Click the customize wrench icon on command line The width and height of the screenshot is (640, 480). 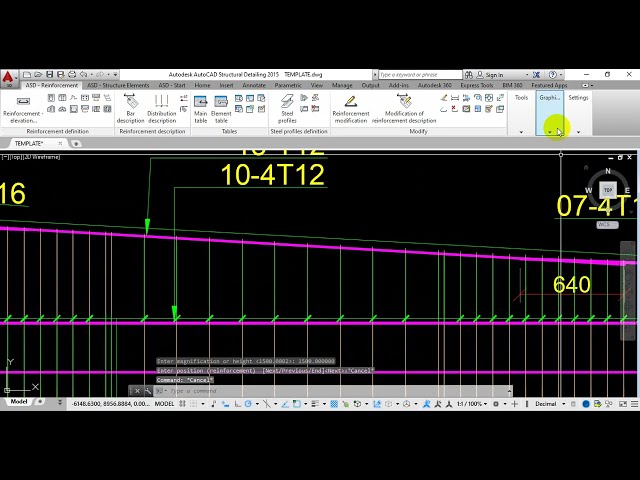pos(148,391)
